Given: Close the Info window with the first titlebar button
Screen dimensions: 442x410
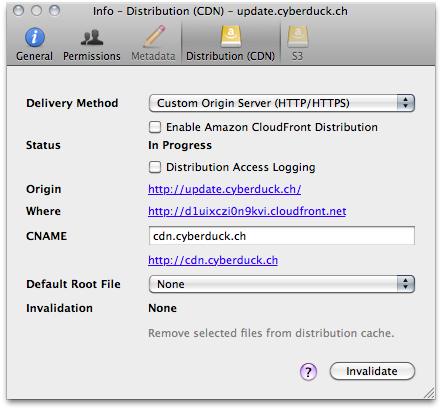Looking at the screenshot, I should (x=18, y=11).
